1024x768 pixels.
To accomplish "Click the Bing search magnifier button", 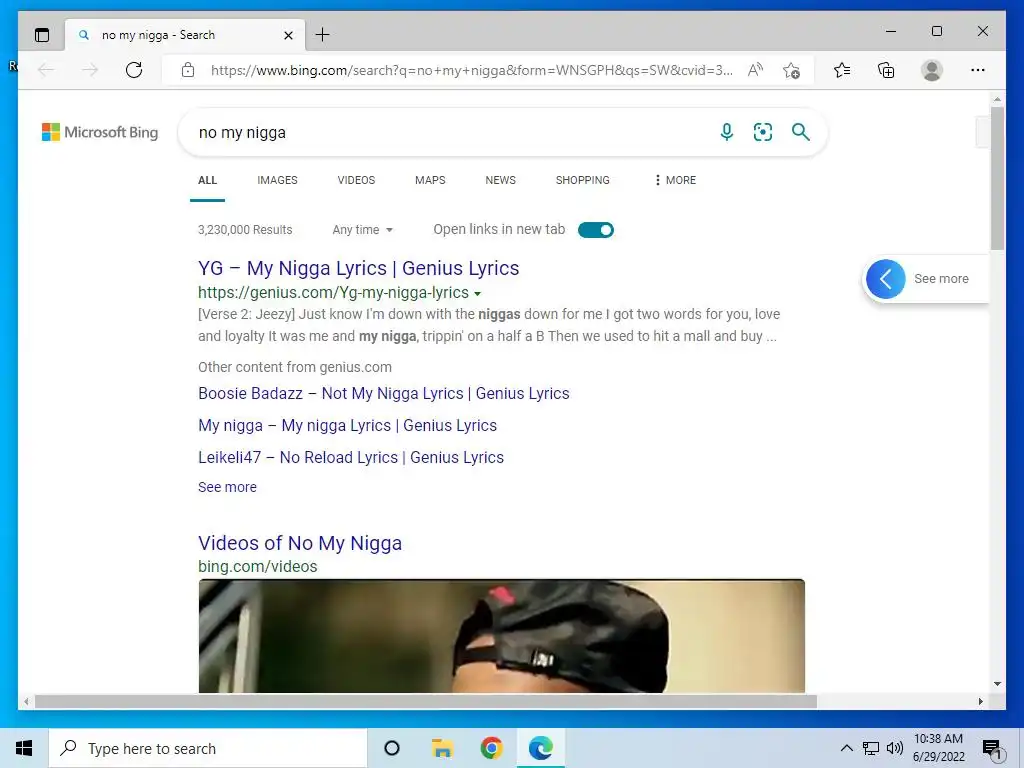I will point(801,132).
